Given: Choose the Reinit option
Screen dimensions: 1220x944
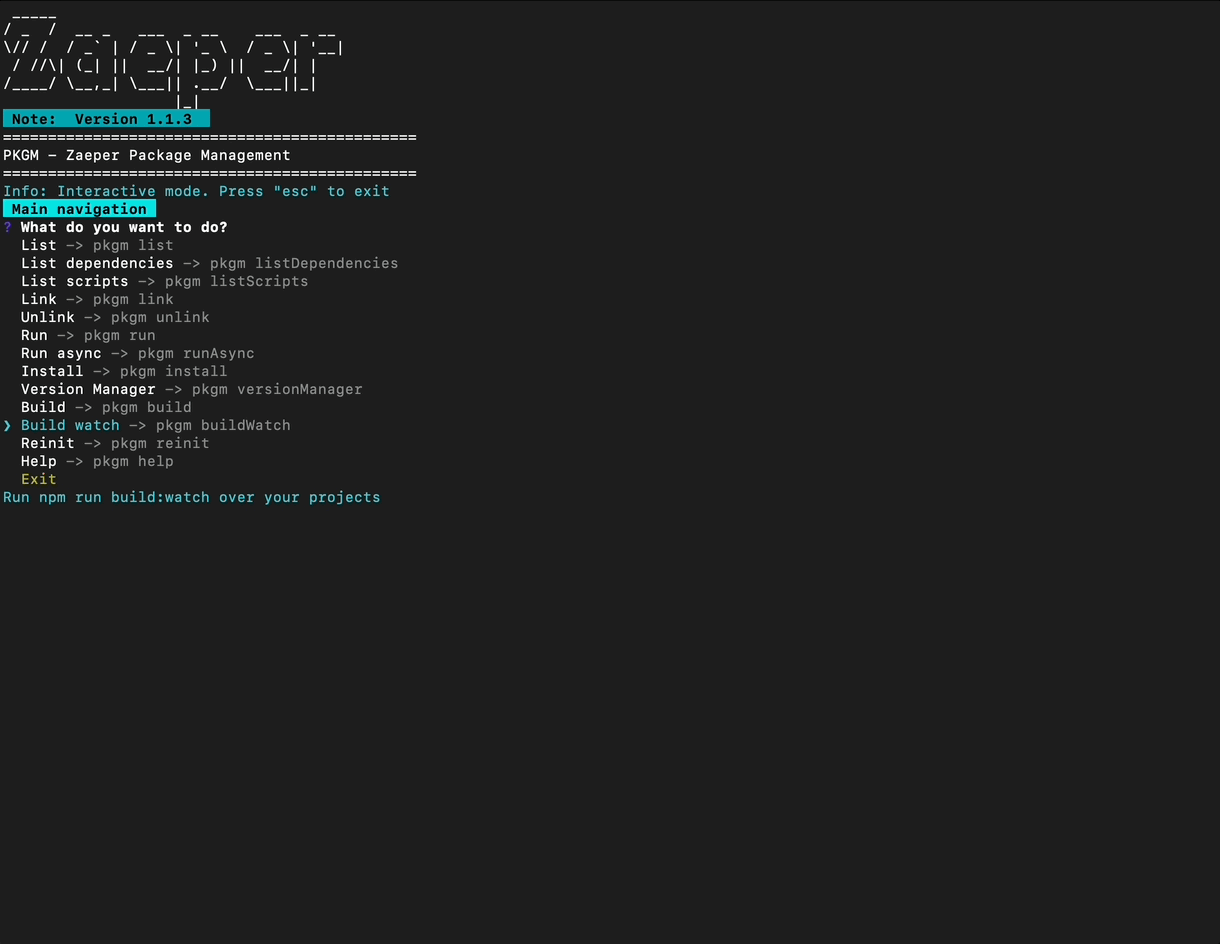Looking at the screenshot, I should (48, 443).
